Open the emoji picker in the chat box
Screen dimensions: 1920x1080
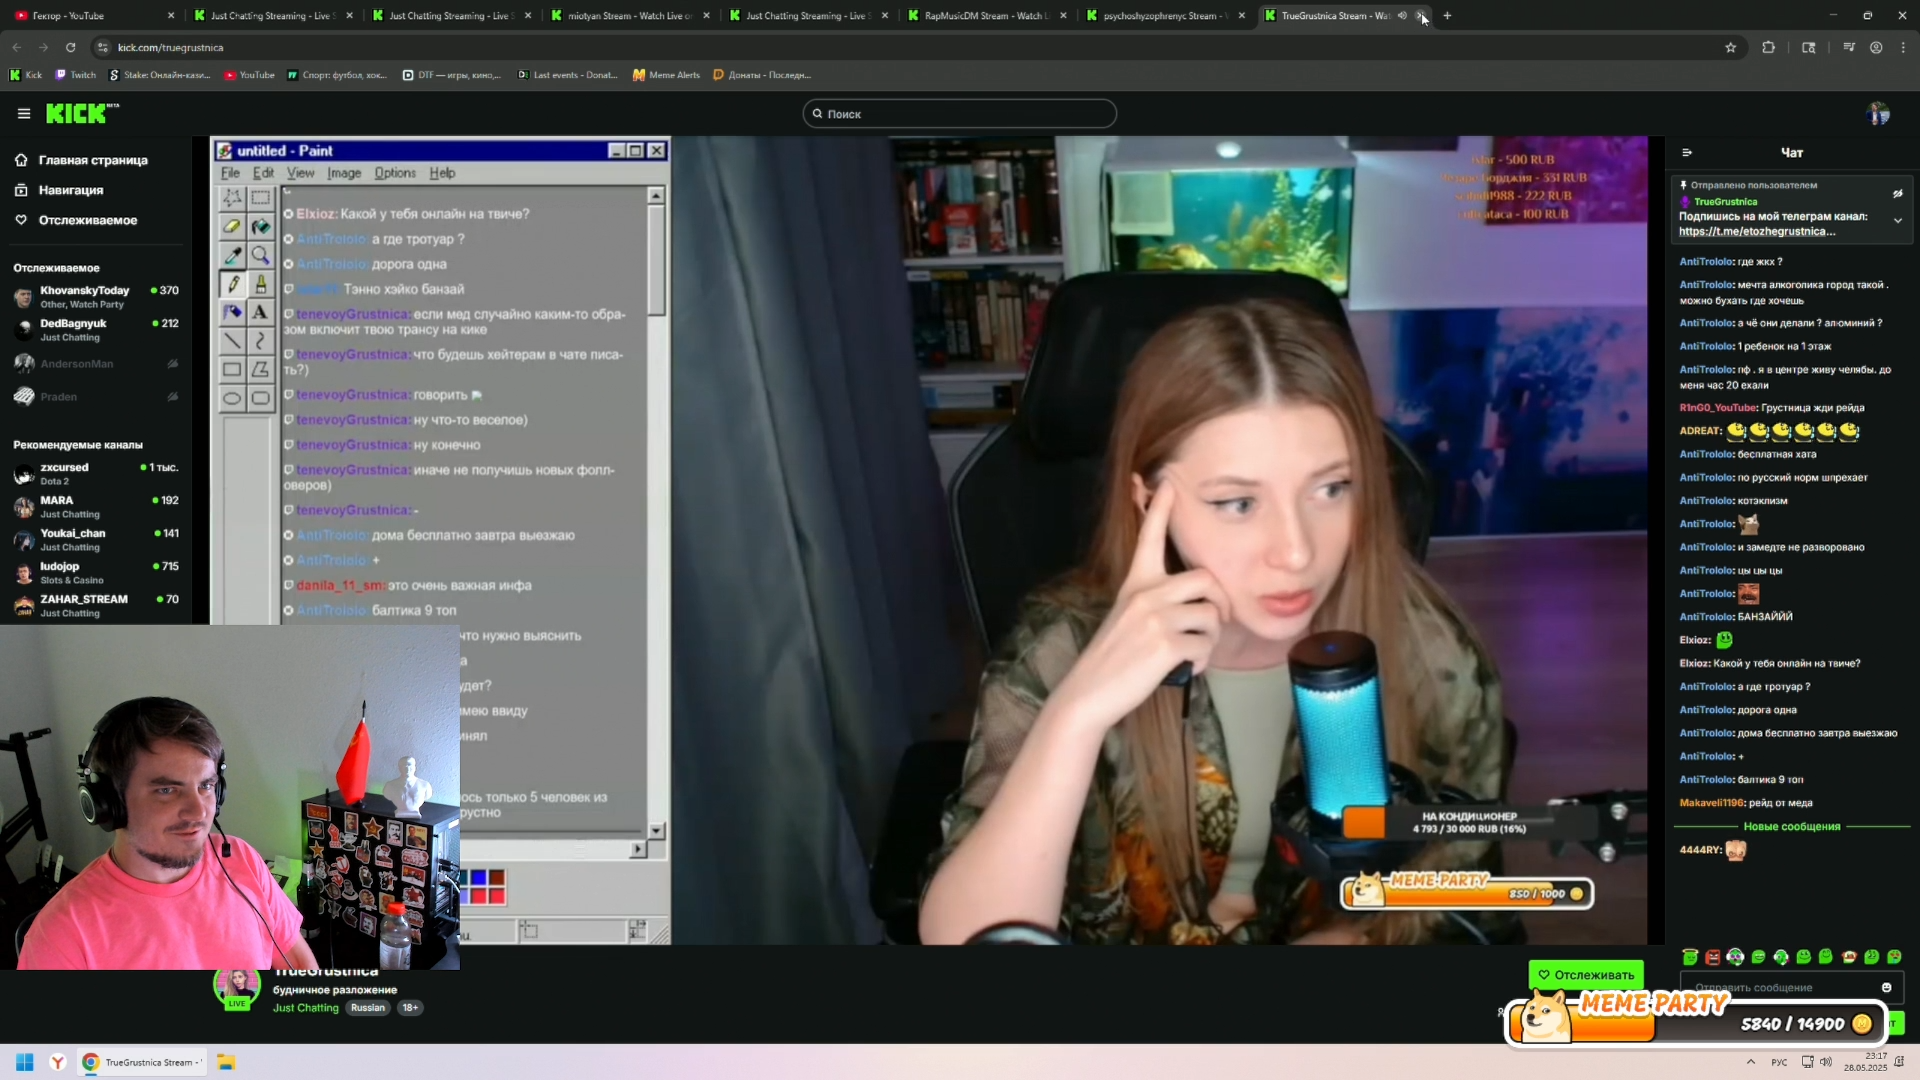click(1886, 987)
